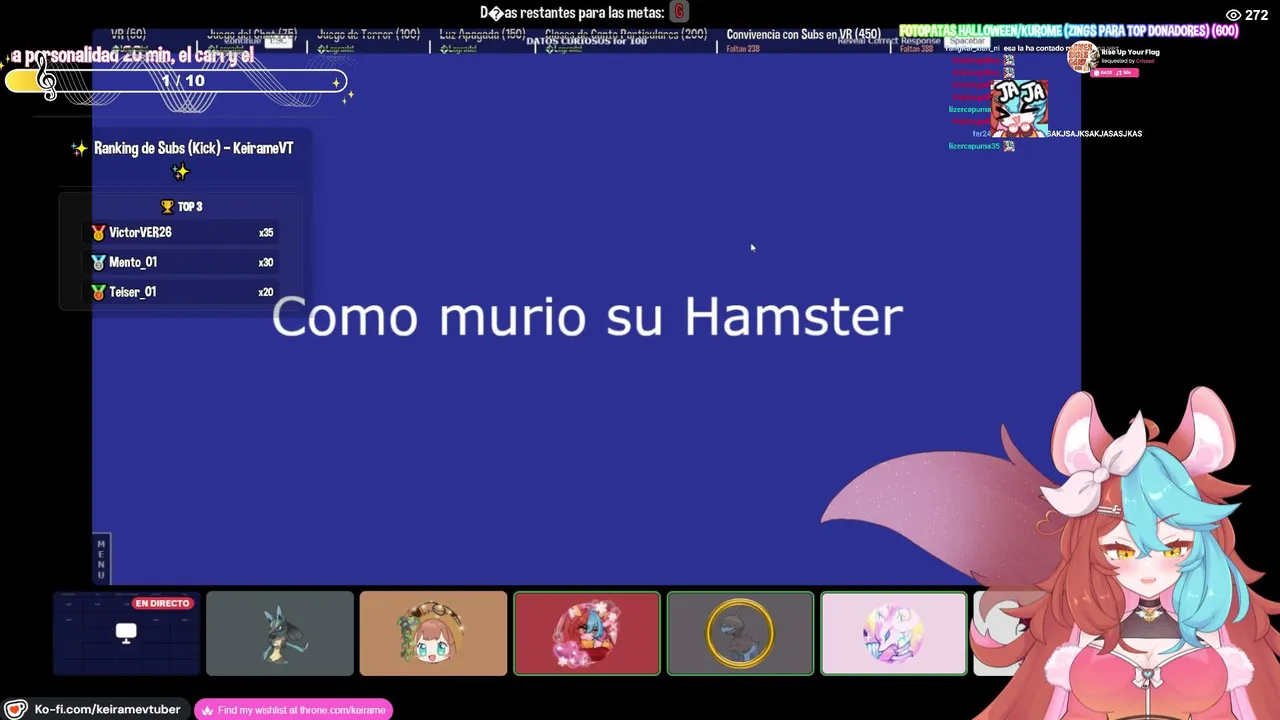This screenshot has width=1280, height=720.
Task: Click the Convivencia con Subs en VR (450) goal
Action: (803, 35)
